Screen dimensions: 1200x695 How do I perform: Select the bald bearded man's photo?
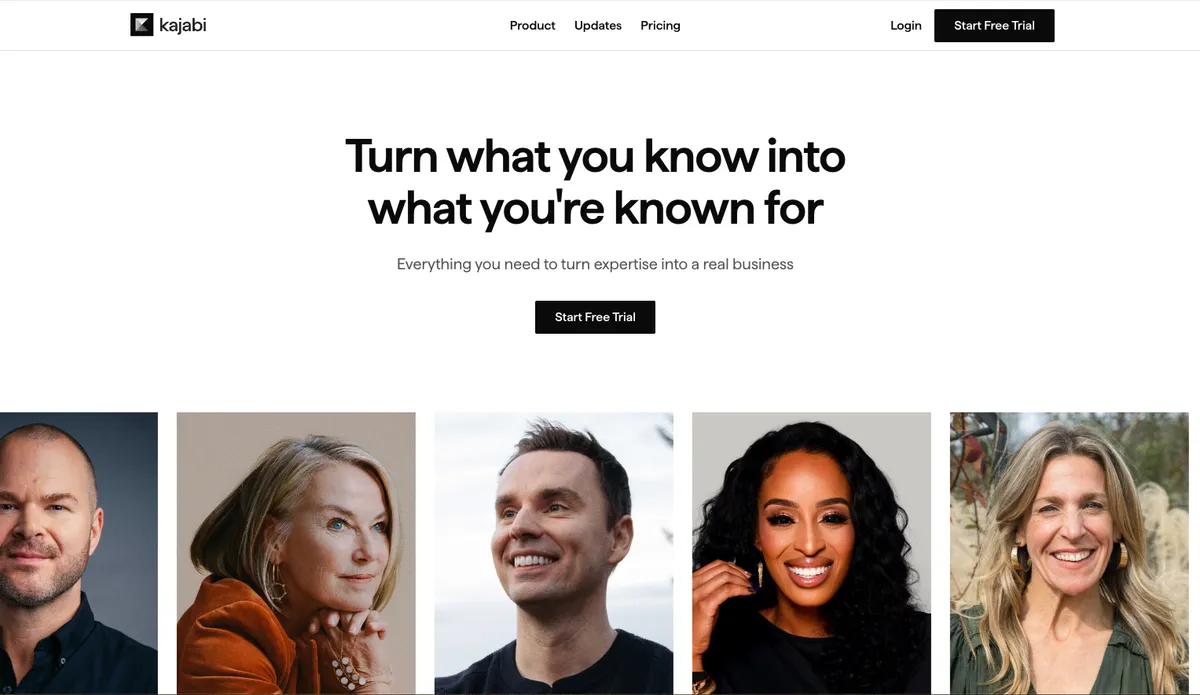coord(79,553)
